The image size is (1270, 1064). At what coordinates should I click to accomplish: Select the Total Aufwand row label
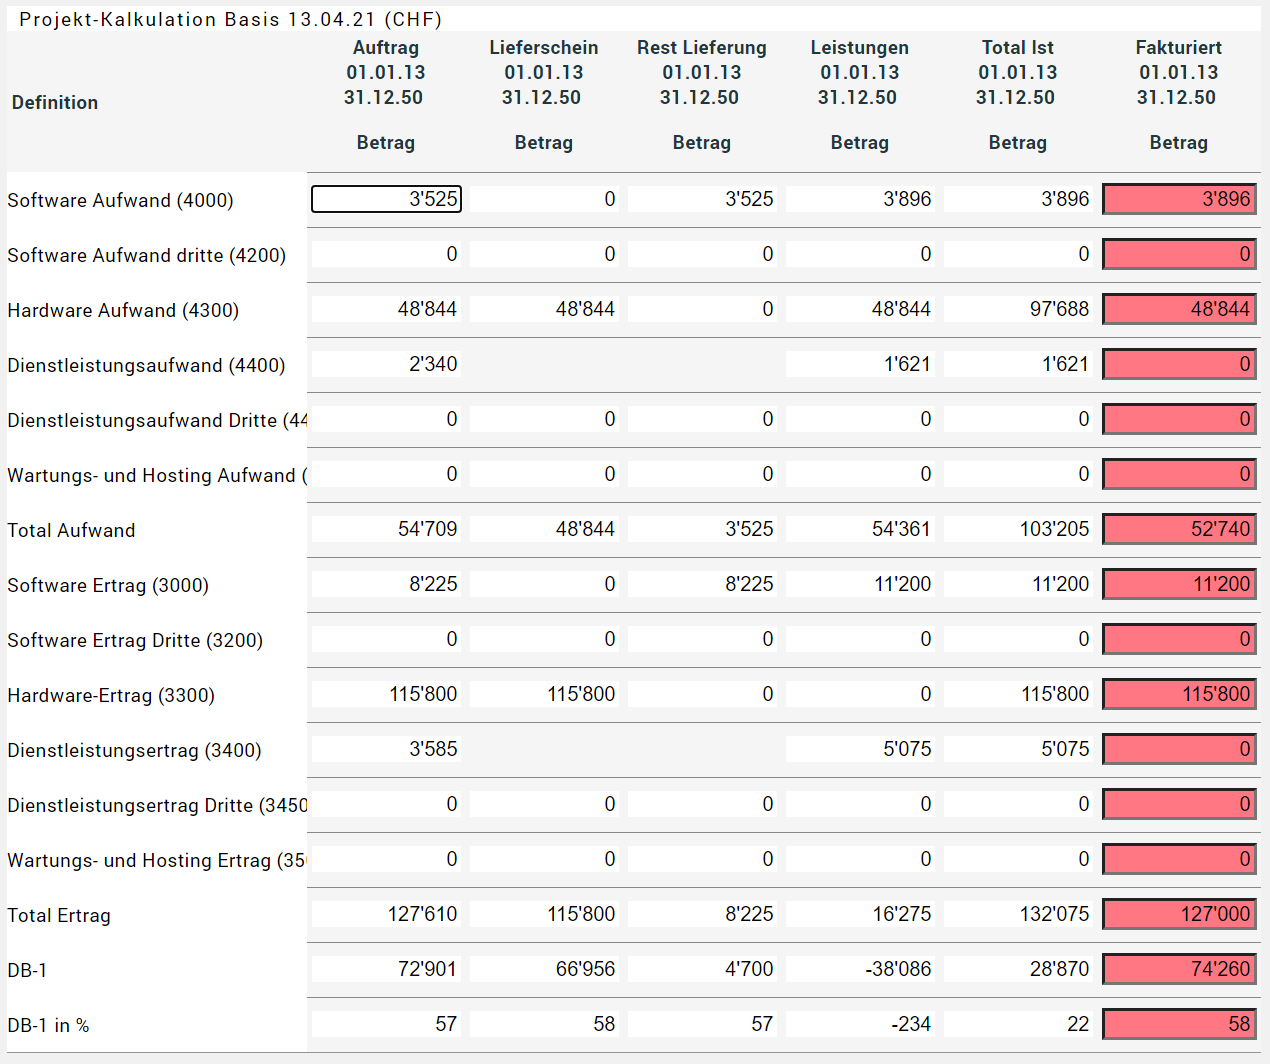pyautogui.click(x=71, y=530)
